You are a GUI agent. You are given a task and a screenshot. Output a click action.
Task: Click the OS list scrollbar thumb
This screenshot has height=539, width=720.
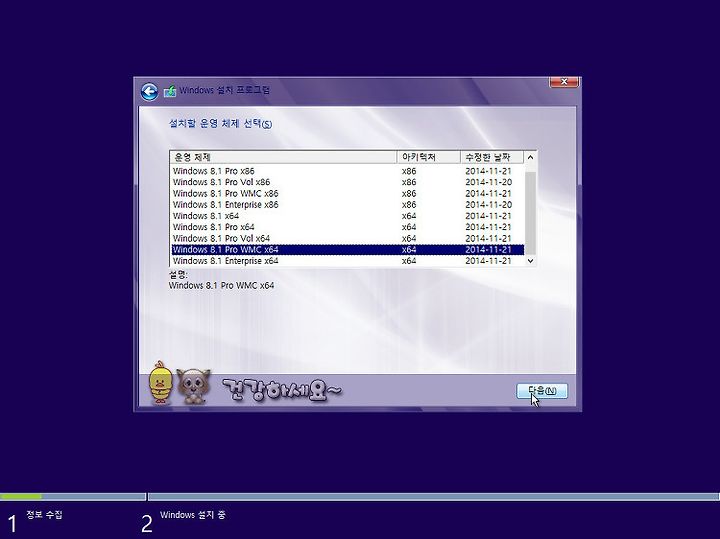[x=530, y=213]
